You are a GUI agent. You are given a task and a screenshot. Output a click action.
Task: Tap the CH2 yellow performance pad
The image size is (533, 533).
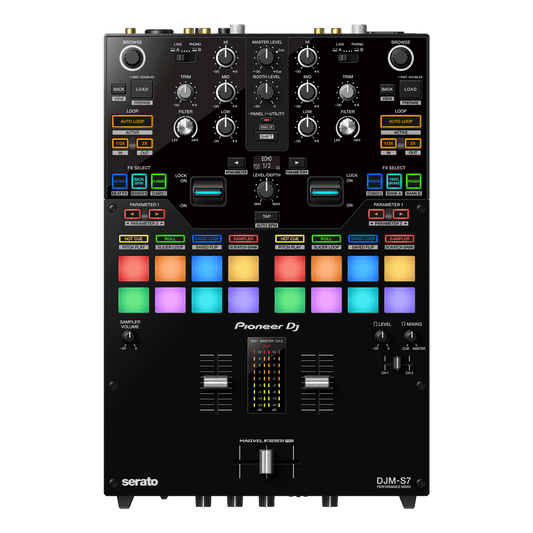click(399, 269)
